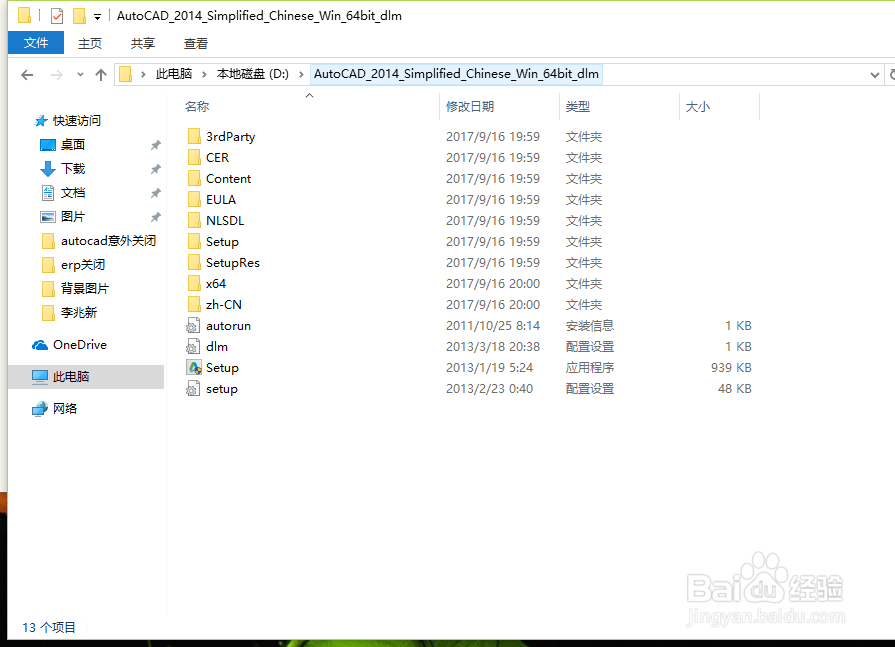Switch to the 共享 ribbon tab
Viewport: 895px width, 647px height.
[143, 43]
